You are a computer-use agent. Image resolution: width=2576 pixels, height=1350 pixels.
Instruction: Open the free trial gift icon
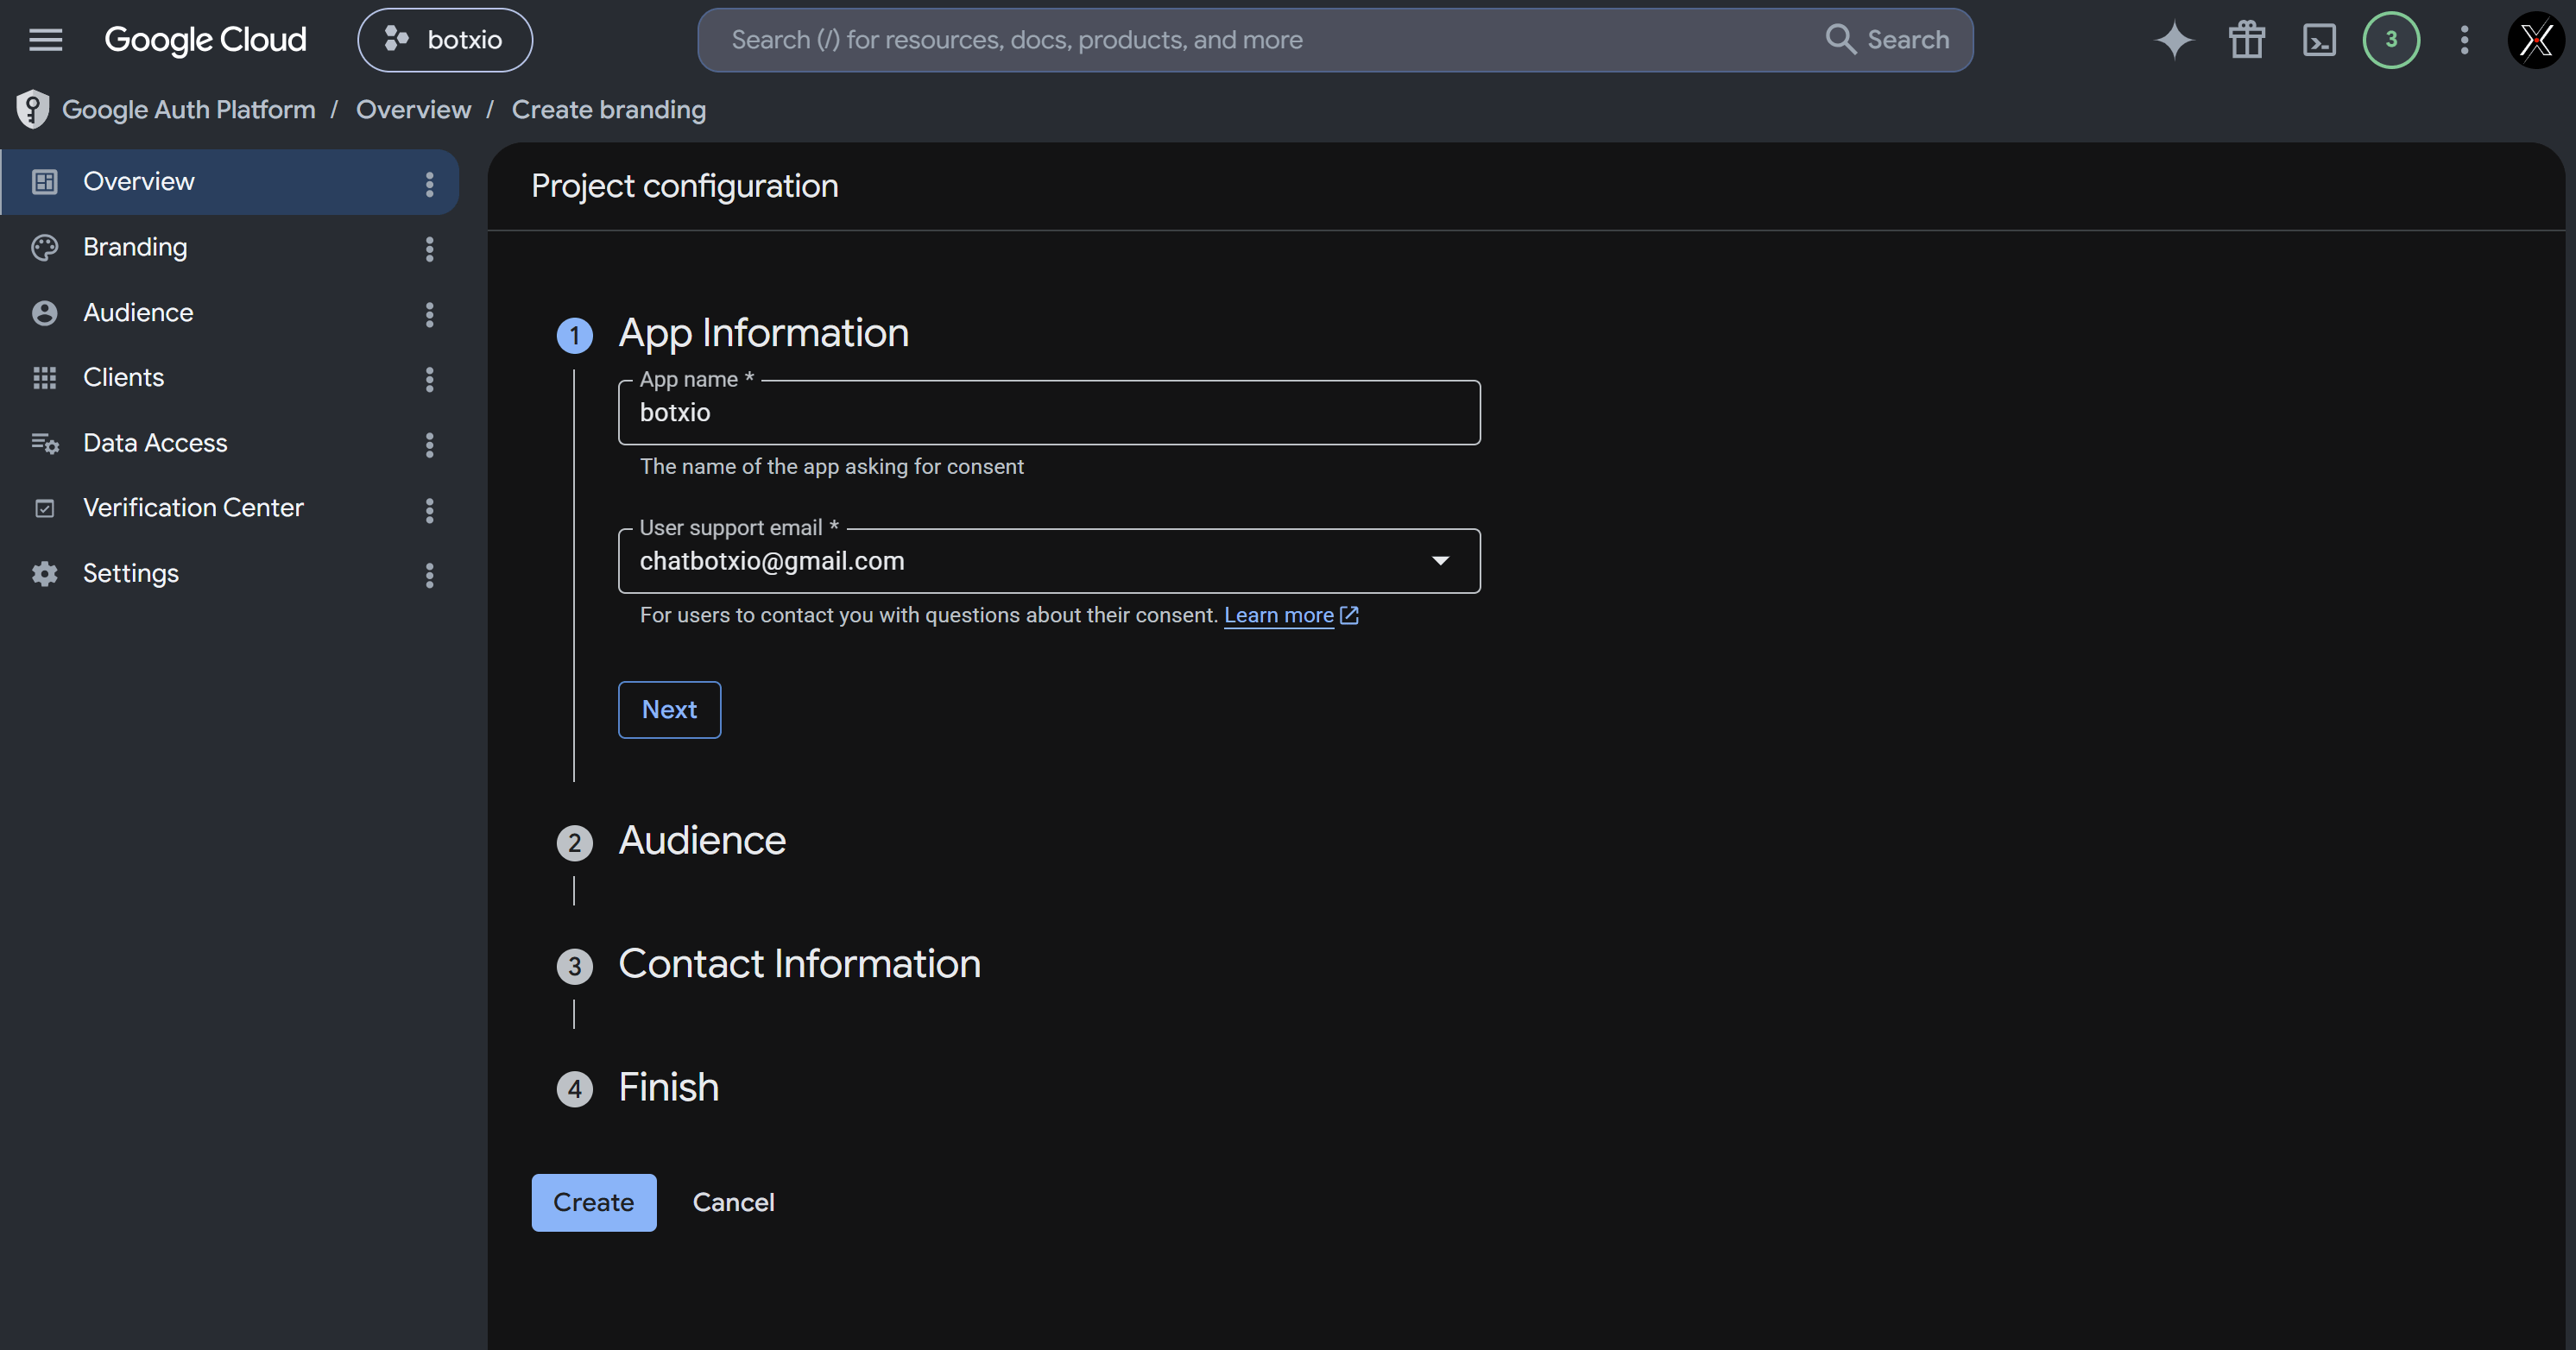(x=2246, y=40)
